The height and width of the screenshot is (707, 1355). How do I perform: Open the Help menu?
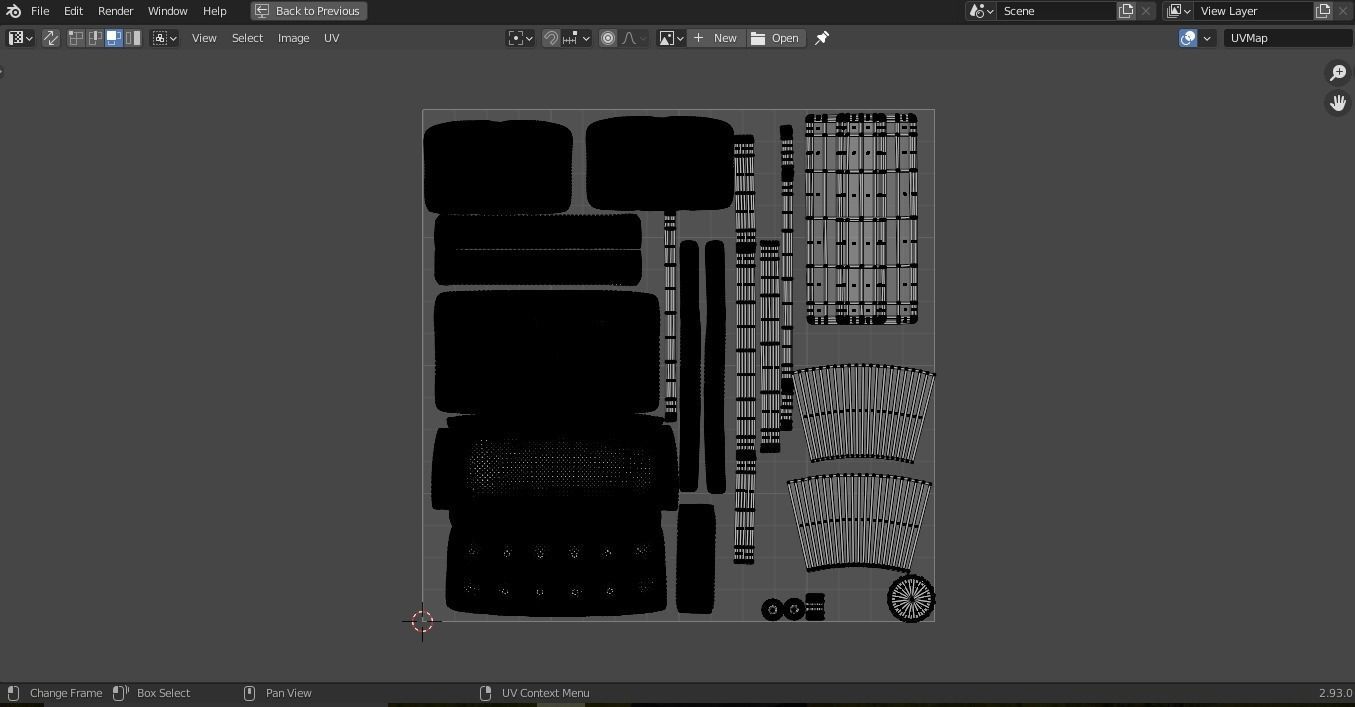(x=214, y=11)
